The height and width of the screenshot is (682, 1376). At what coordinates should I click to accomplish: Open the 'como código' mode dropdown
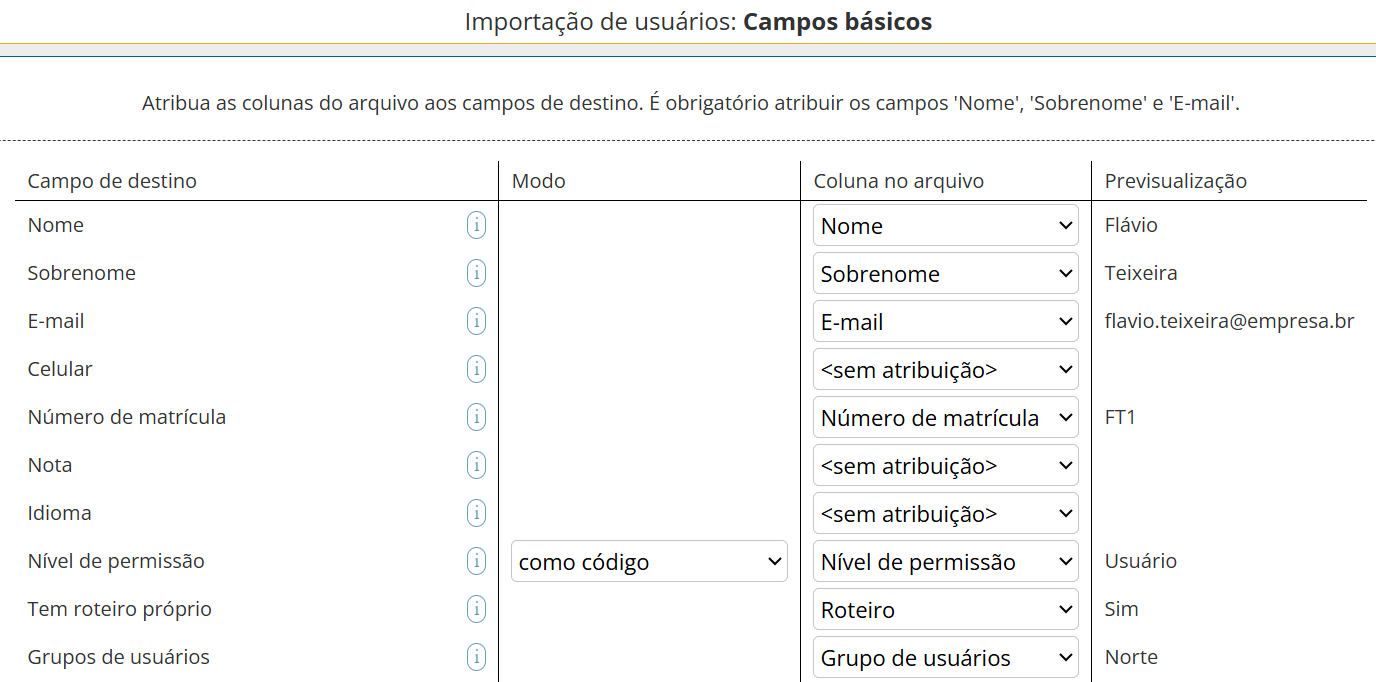tap(648, 561)
